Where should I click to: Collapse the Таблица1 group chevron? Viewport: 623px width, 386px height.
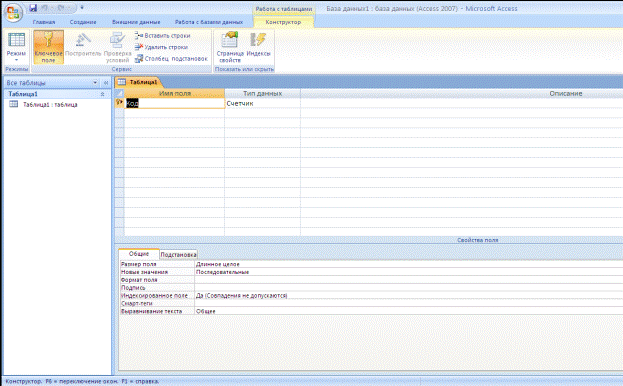point(103,94)
